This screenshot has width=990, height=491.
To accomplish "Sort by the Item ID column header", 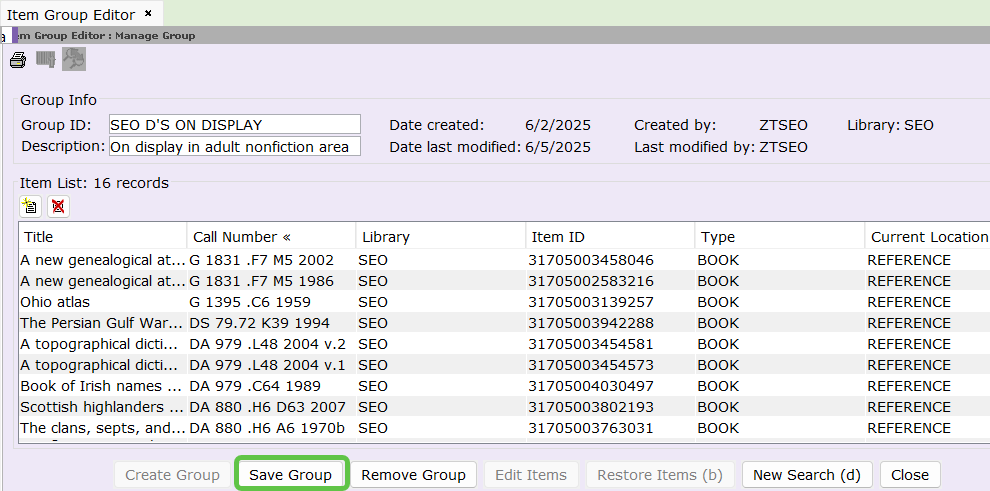I will click(x=610, y=237).
